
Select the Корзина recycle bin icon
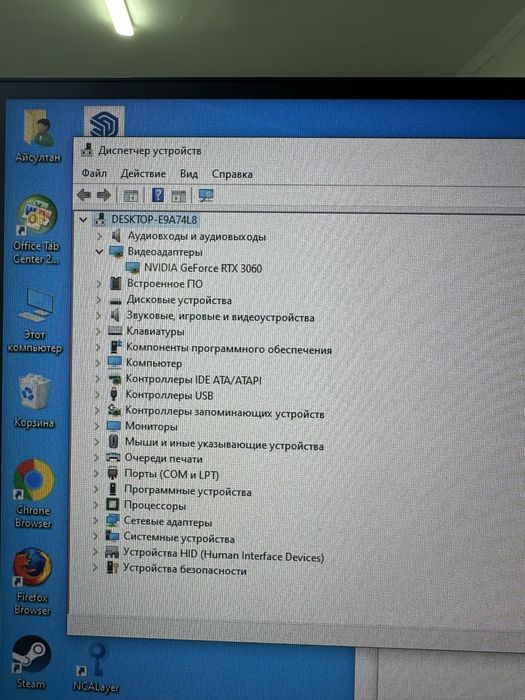click(34, 401)
